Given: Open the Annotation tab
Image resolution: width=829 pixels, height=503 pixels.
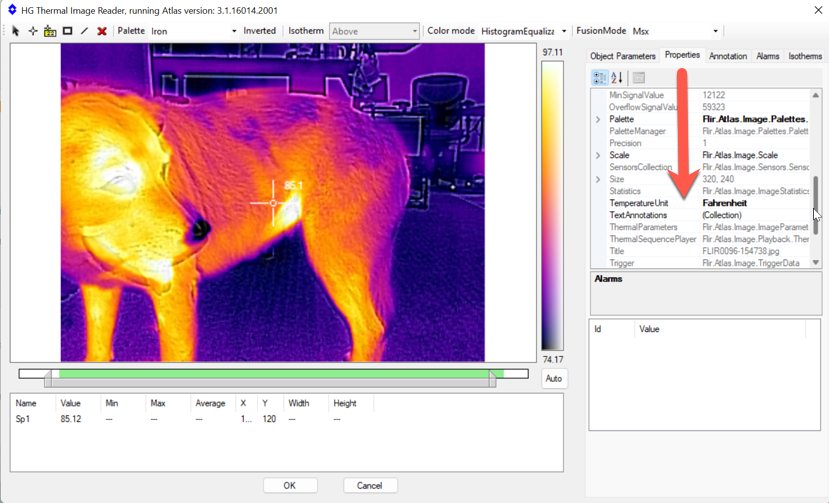Looking at the screenshot, I should click(728, 56).
